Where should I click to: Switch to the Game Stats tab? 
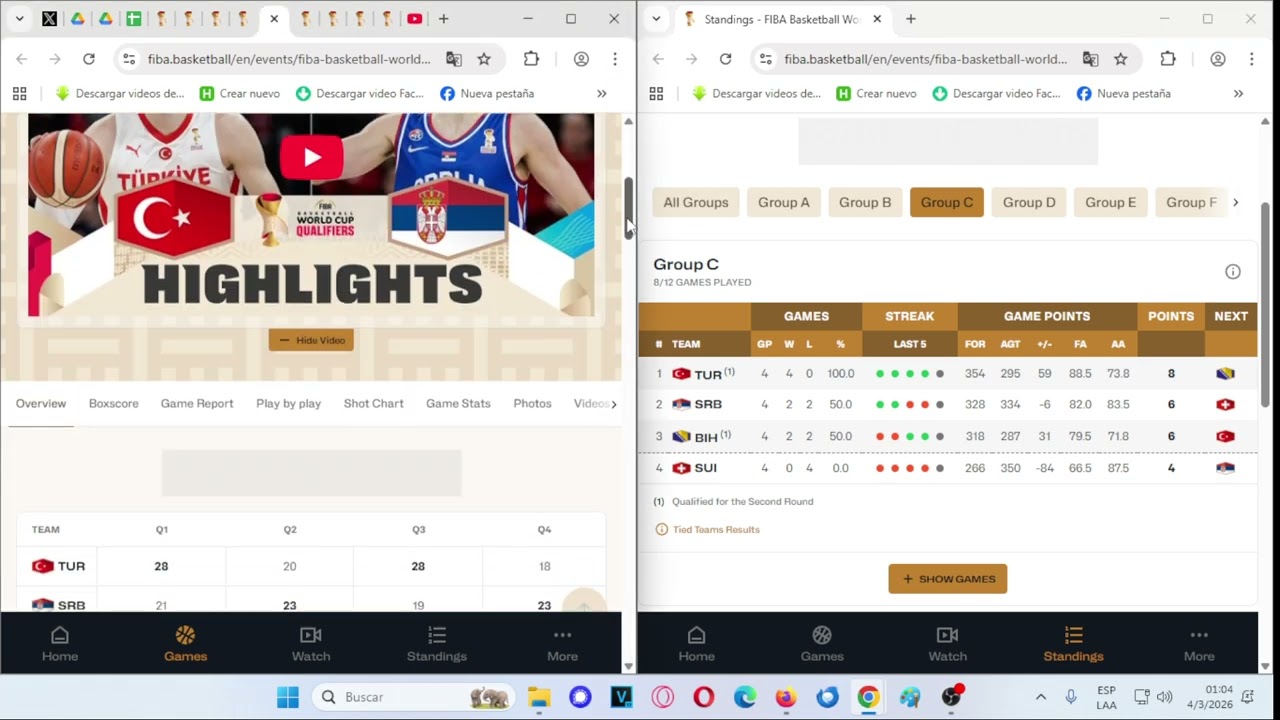tap(458, 403)
